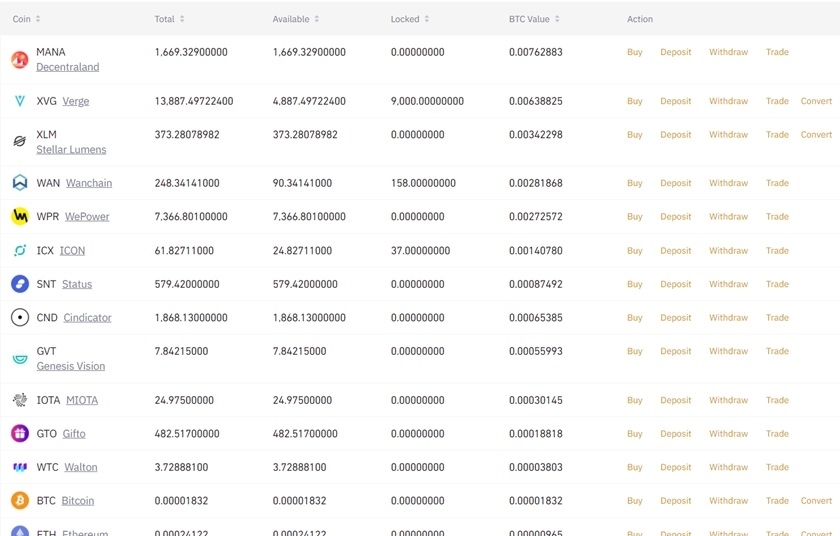The image size is (840, 536).
Task: Deposit BTC using row action
Action: pos(676,501)
